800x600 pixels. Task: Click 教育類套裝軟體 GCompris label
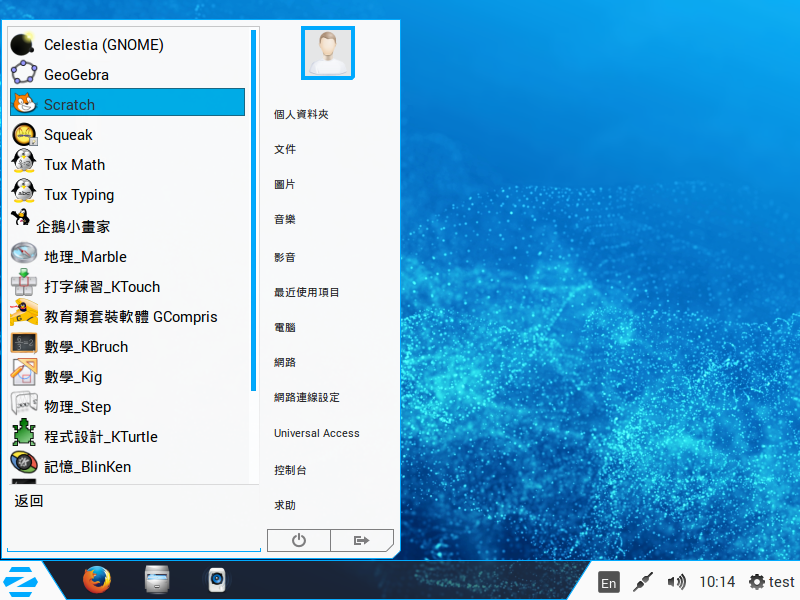tap(131, 317)
